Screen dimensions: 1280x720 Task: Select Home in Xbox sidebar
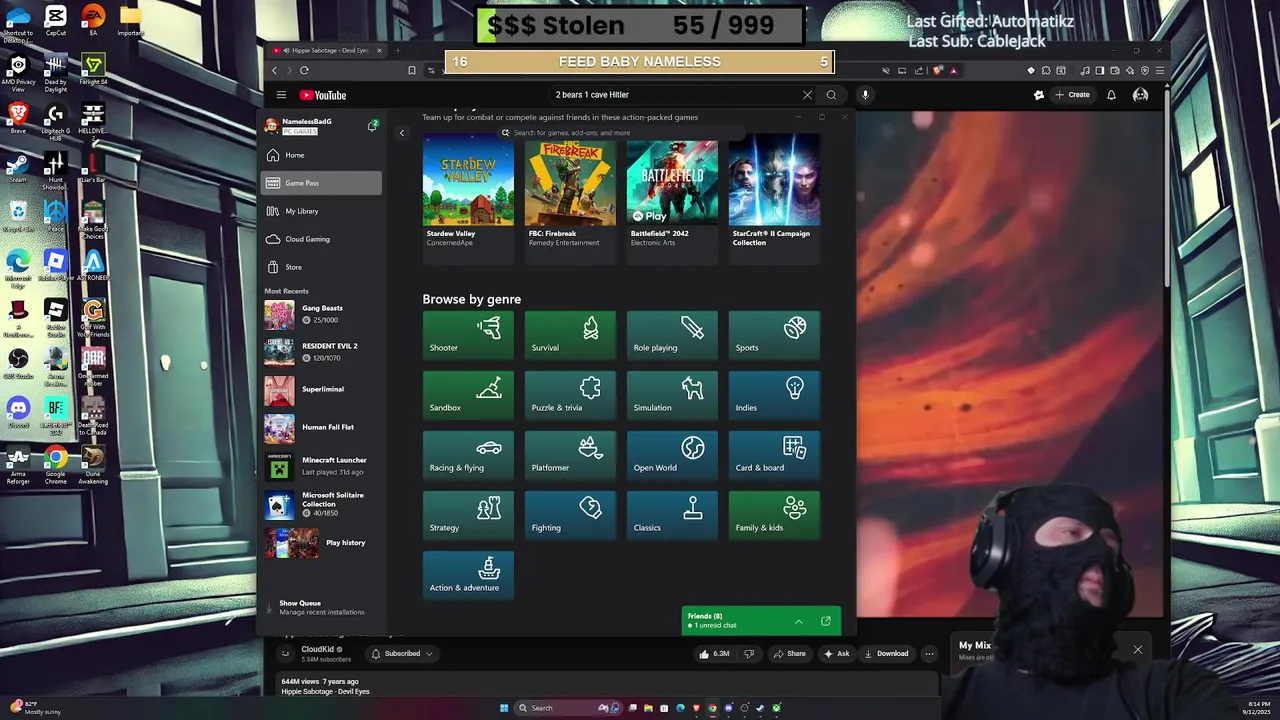coord(321,155)
